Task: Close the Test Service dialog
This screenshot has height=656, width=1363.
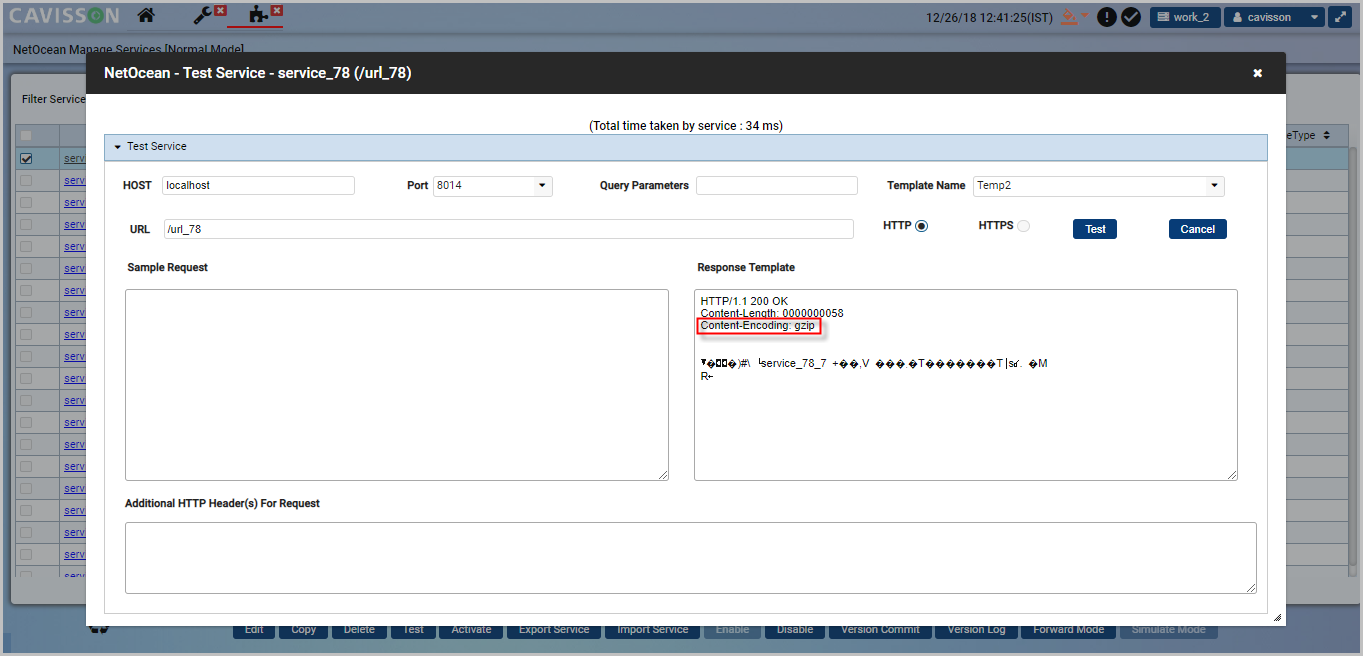Action: [x=1258, y=73]
